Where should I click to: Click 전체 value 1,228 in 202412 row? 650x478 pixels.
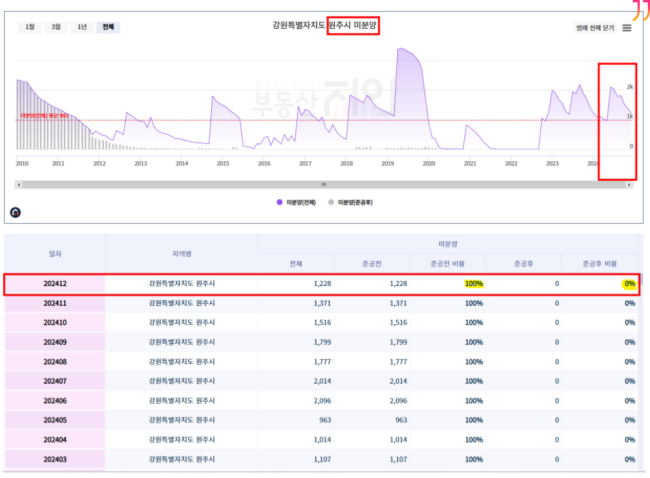(322, 284)
